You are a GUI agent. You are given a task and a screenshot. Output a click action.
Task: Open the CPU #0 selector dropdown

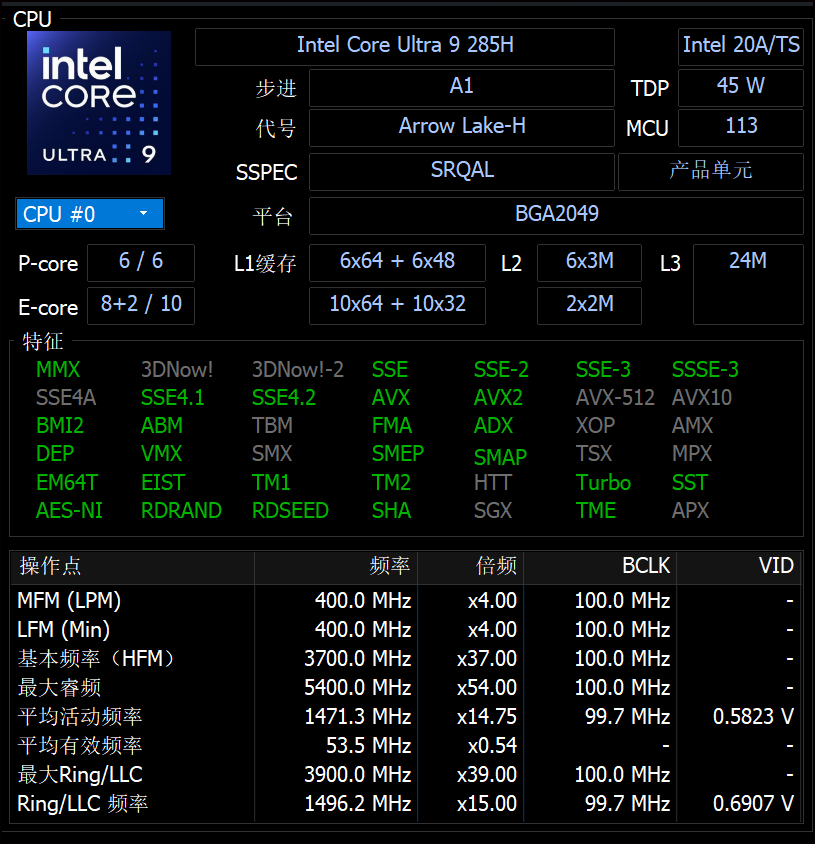click(x=90, y=214)
